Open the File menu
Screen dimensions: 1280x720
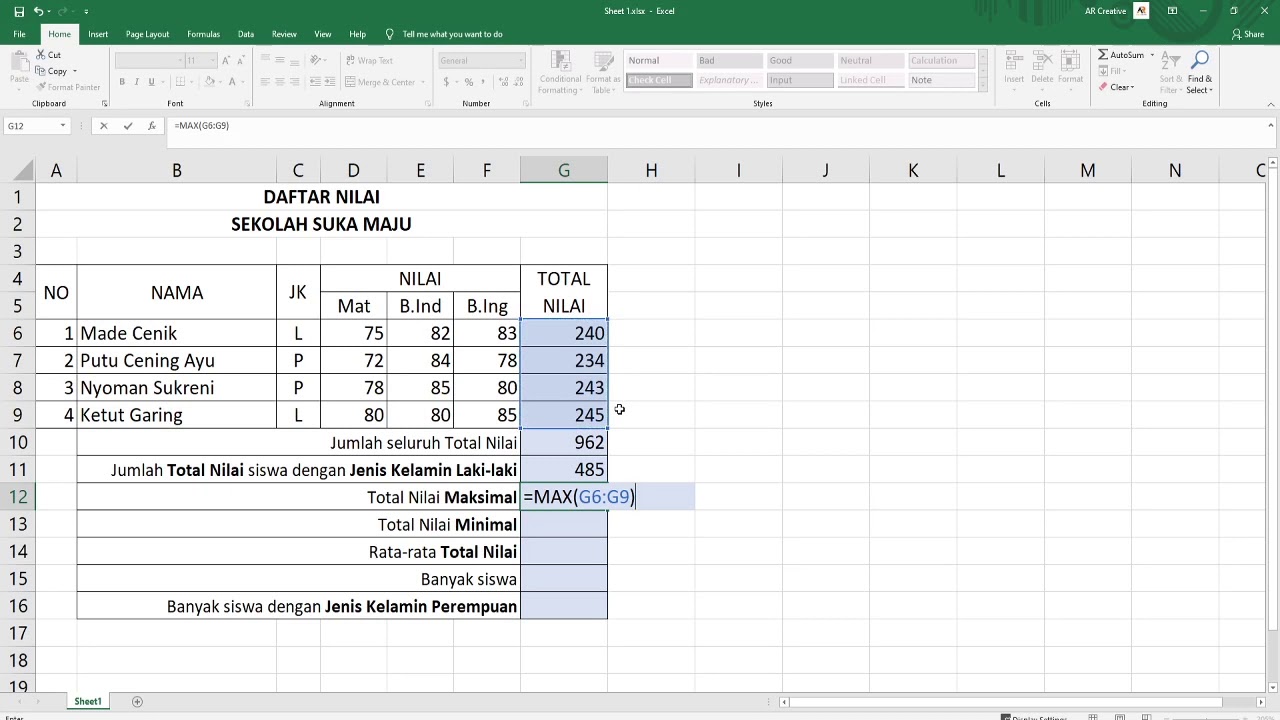click(19, 34)
